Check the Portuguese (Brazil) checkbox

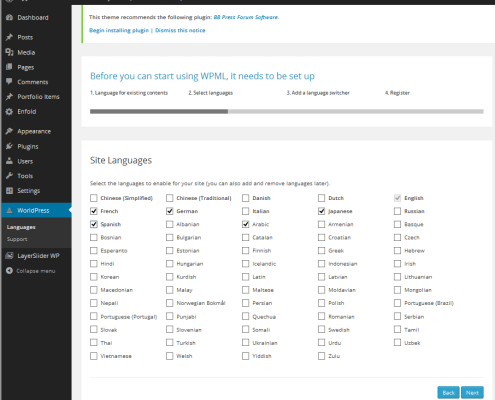[x=397, y=303]
